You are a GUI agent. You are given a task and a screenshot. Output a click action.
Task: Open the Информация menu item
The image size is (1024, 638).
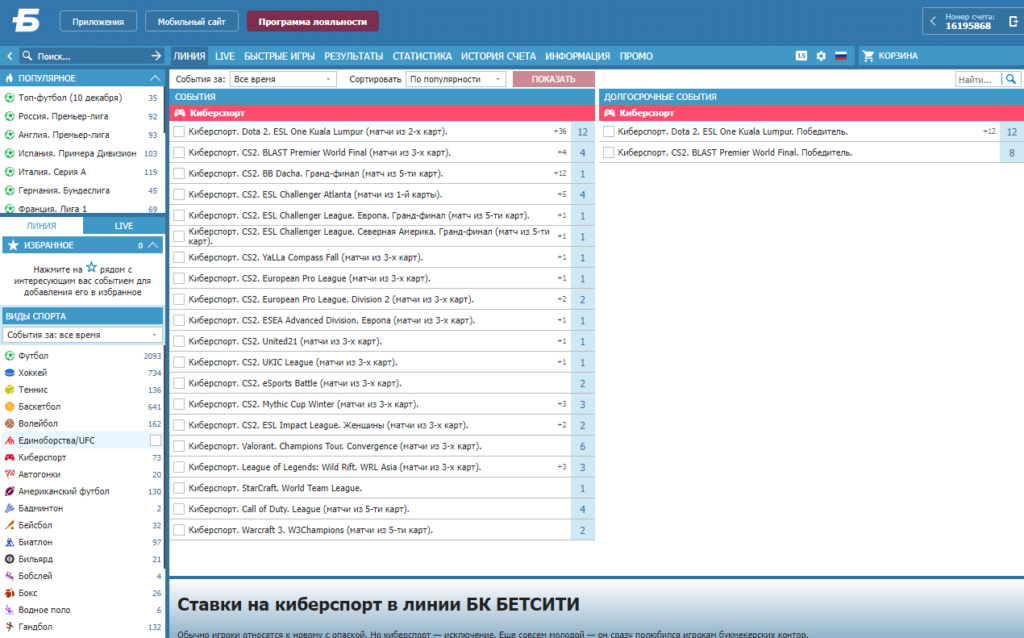pos(577,56)
